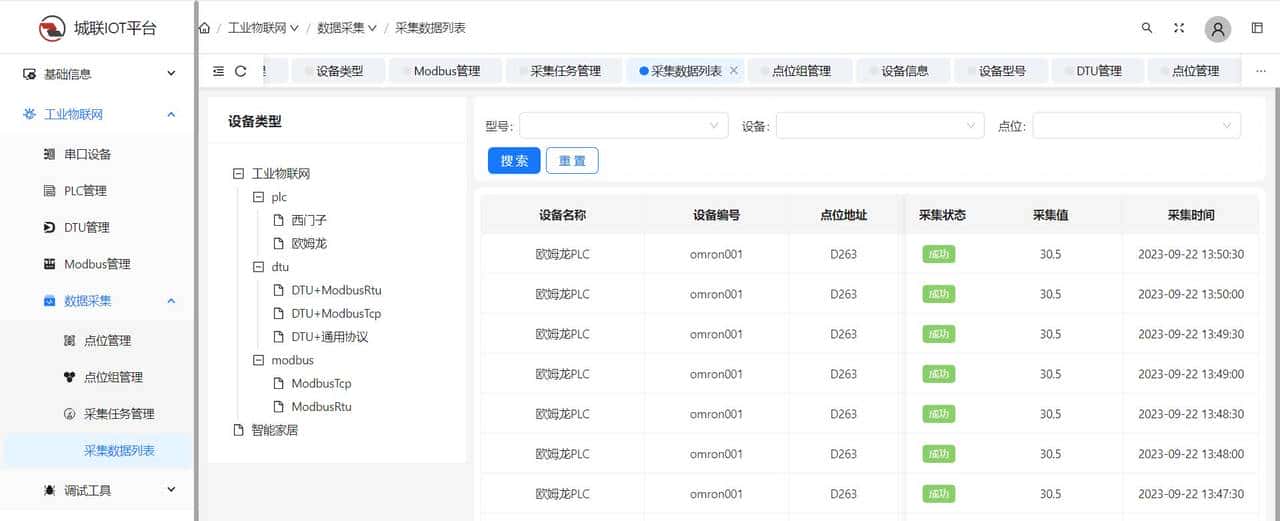Open the tab overflow menu (three dots)
1280x521 pixels.
click(x=1260, y=71)
